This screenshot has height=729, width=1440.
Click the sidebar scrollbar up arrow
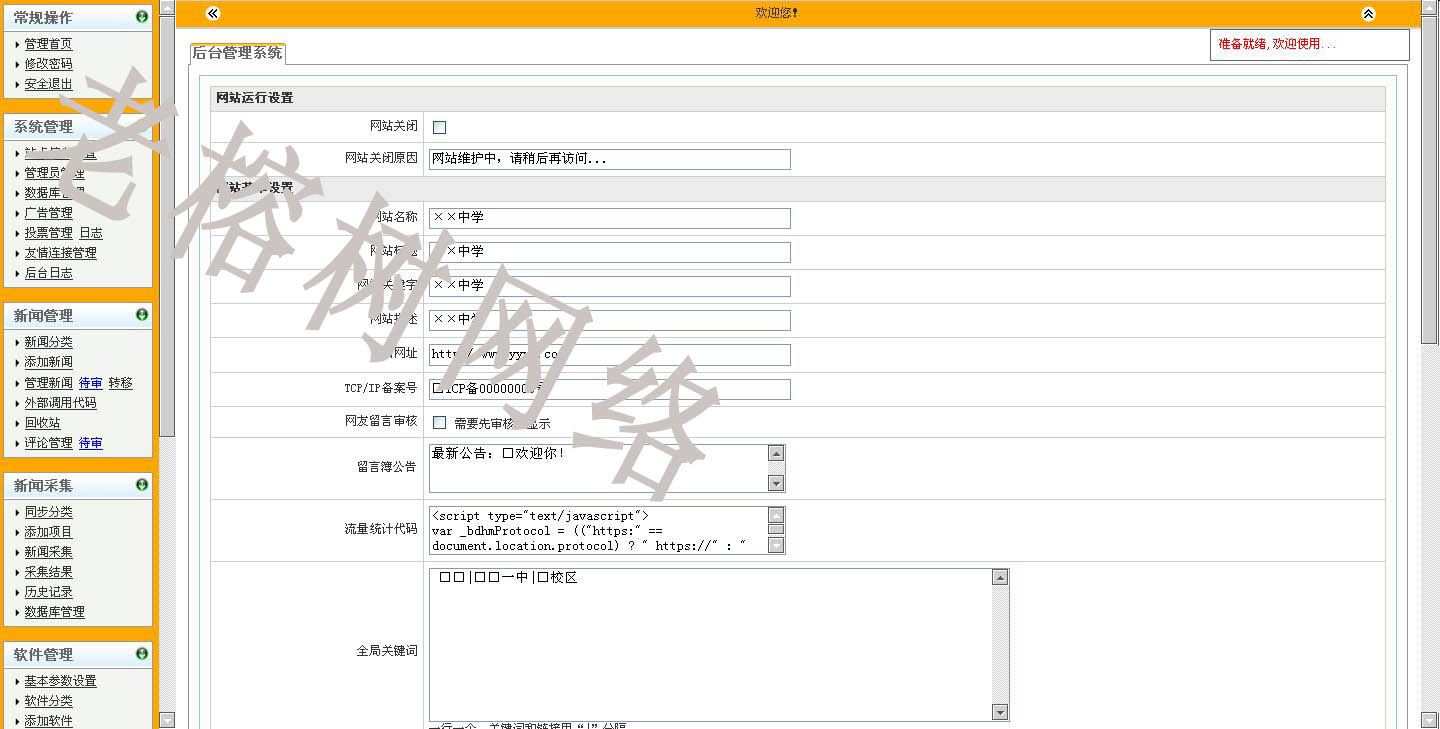pos(167,8)
